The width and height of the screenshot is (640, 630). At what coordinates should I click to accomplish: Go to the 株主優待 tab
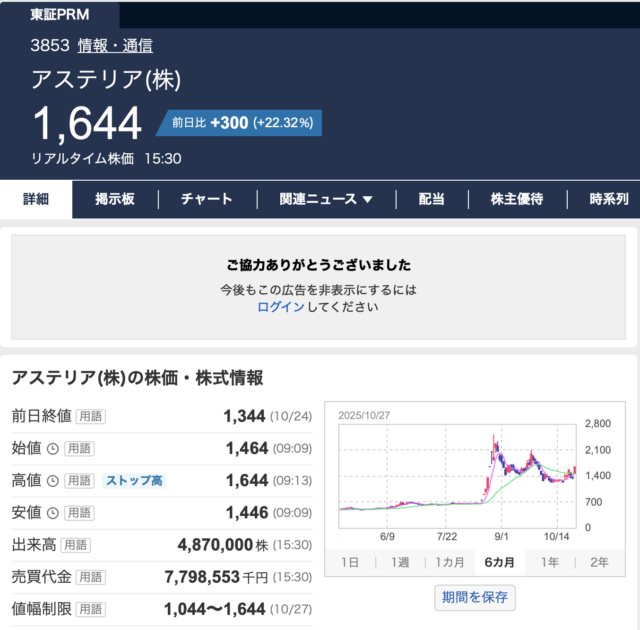tap(517, 199)
